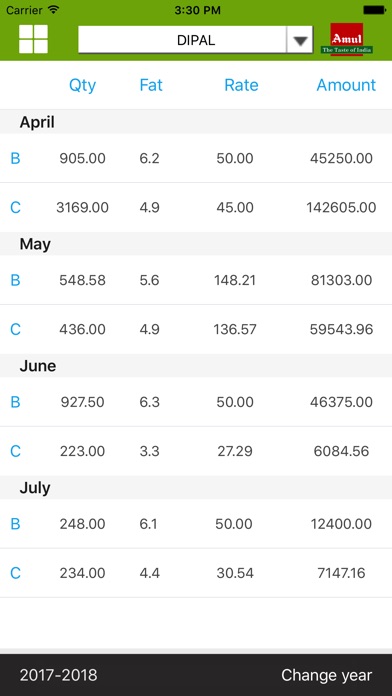The height and width of the screenshot is (696, 392).
Task: Expand the DIPAL dropdown arrow
Action: pos(300,40)
